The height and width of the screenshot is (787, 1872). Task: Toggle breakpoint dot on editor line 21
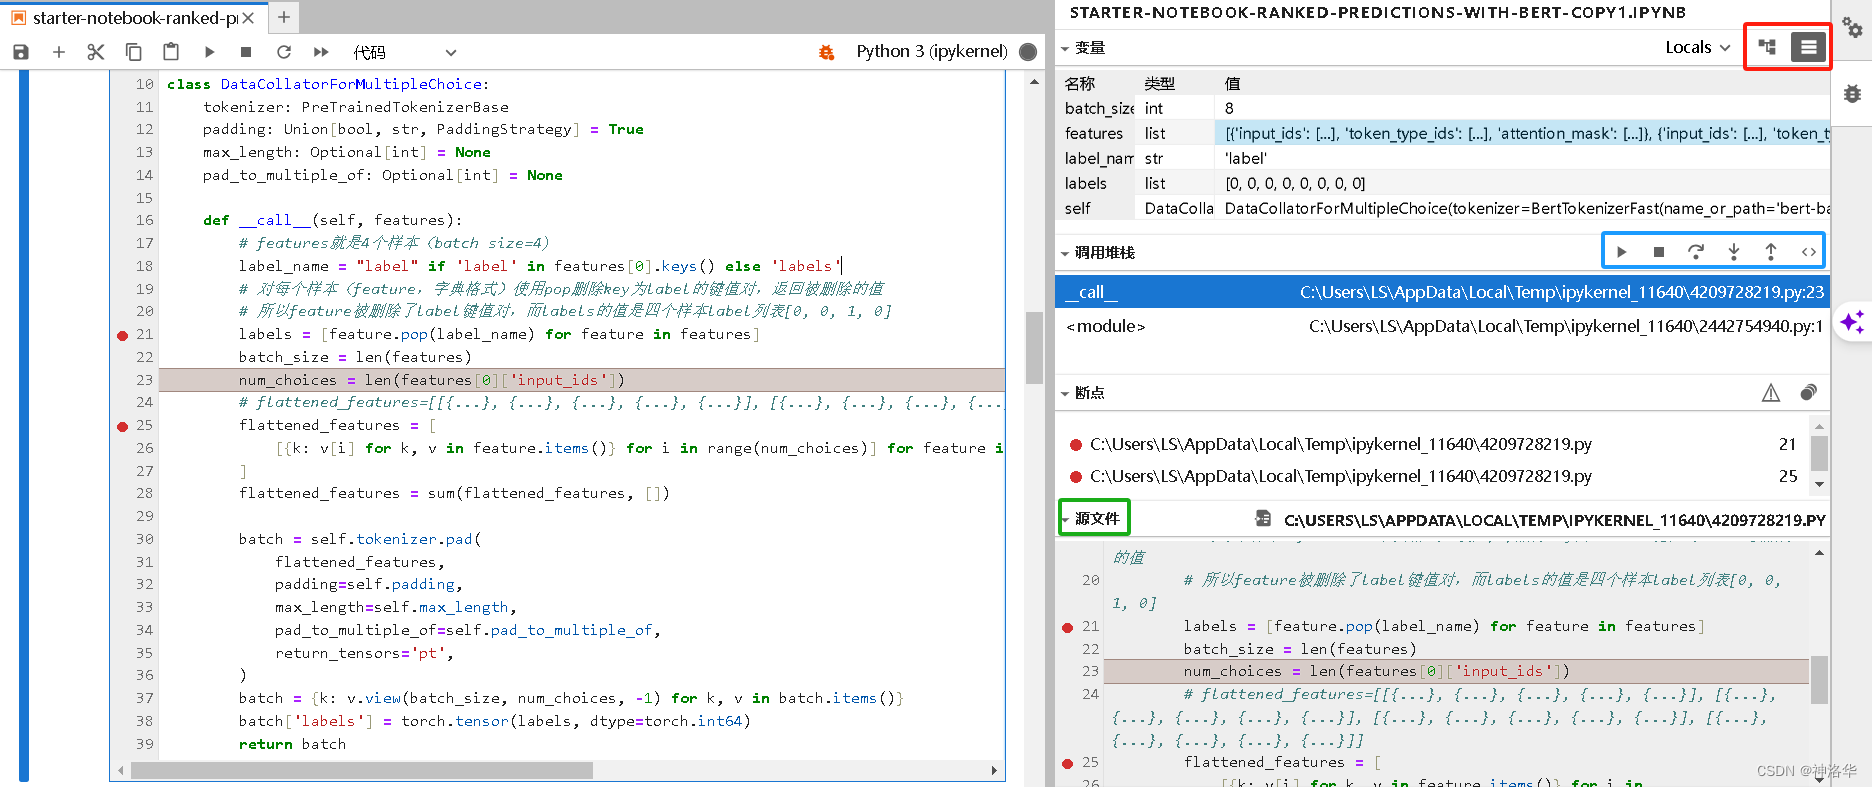123,335
